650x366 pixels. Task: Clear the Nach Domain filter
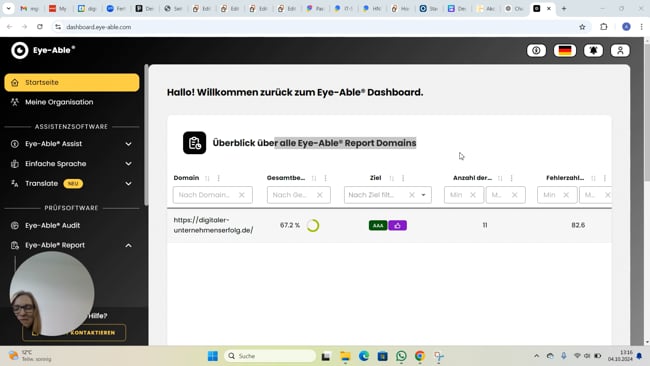tap(242, 195)
